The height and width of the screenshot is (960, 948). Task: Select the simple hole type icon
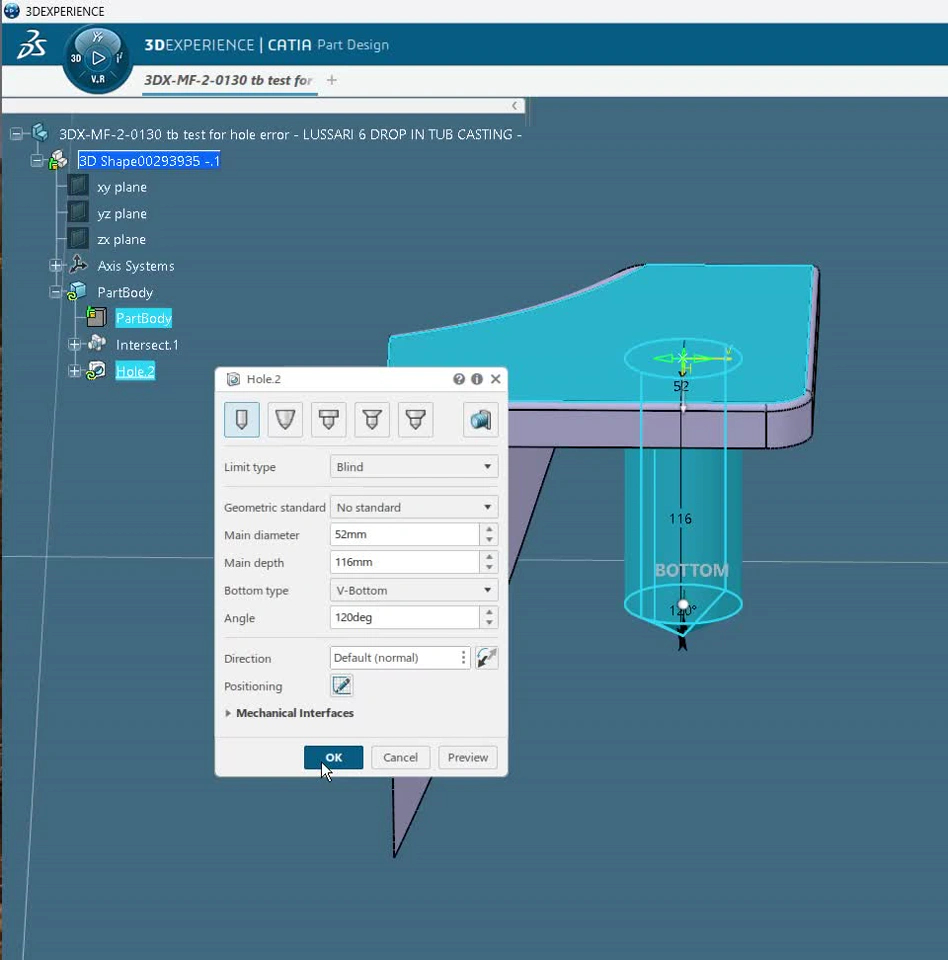coord(242,420)
